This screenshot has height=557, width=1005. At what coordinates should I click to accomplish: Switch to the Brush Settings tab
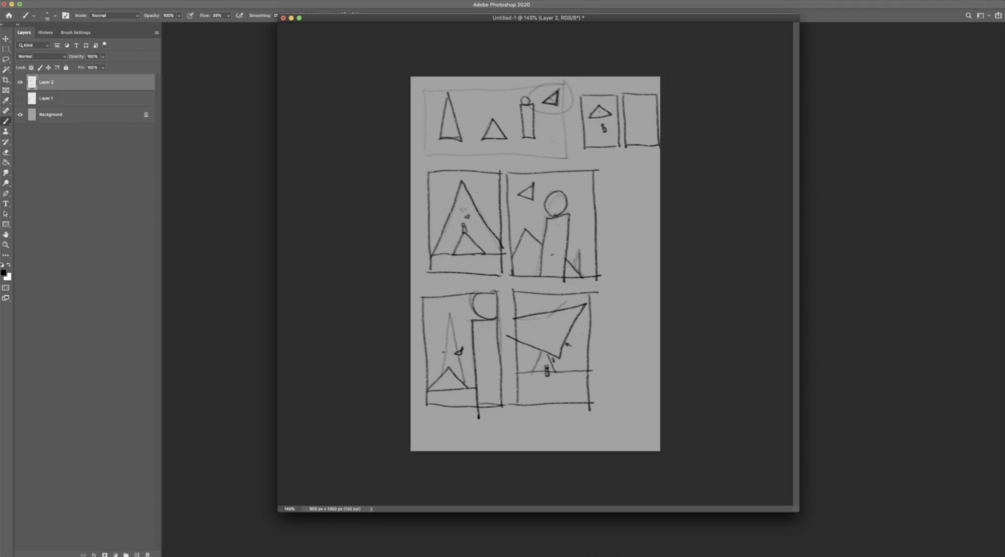tap(76, 33)
